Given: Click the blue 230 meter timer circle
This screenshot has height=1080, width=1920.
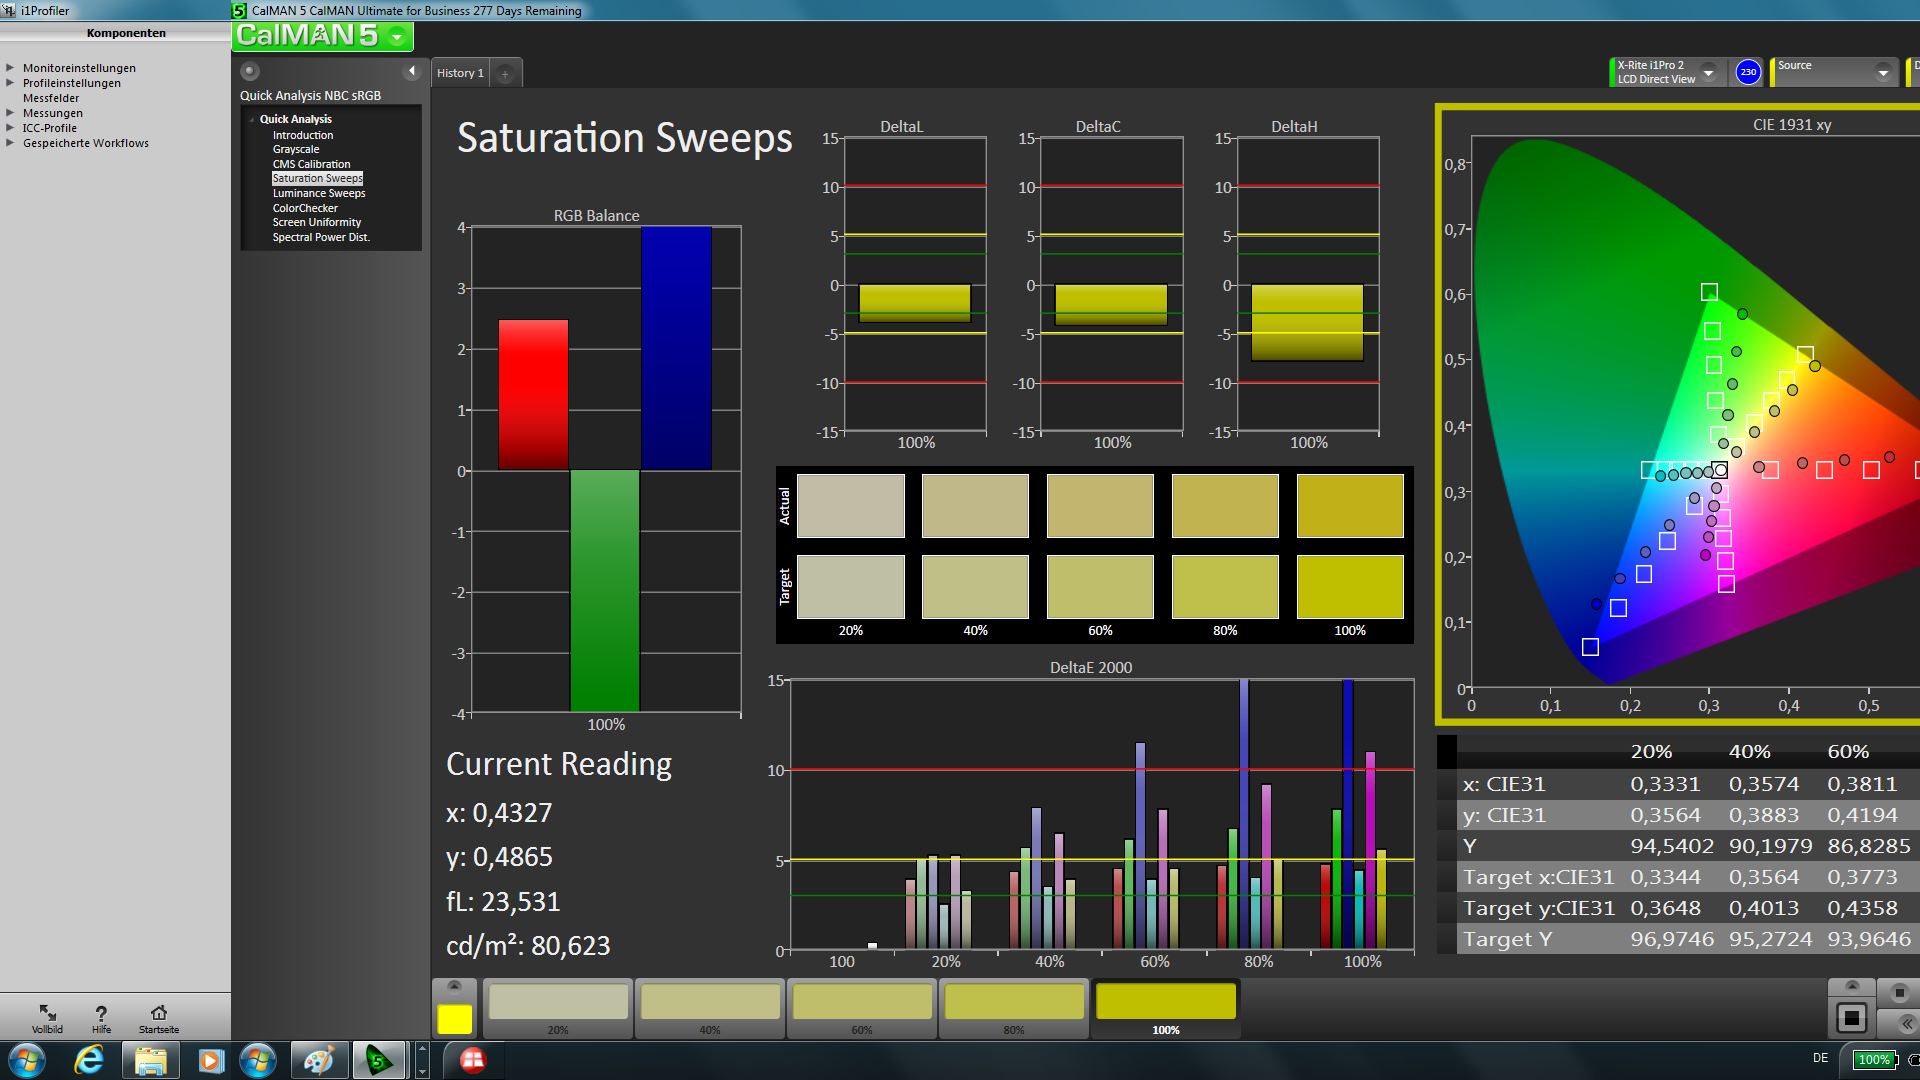Looking at the screenshot, I should 1748,72.
